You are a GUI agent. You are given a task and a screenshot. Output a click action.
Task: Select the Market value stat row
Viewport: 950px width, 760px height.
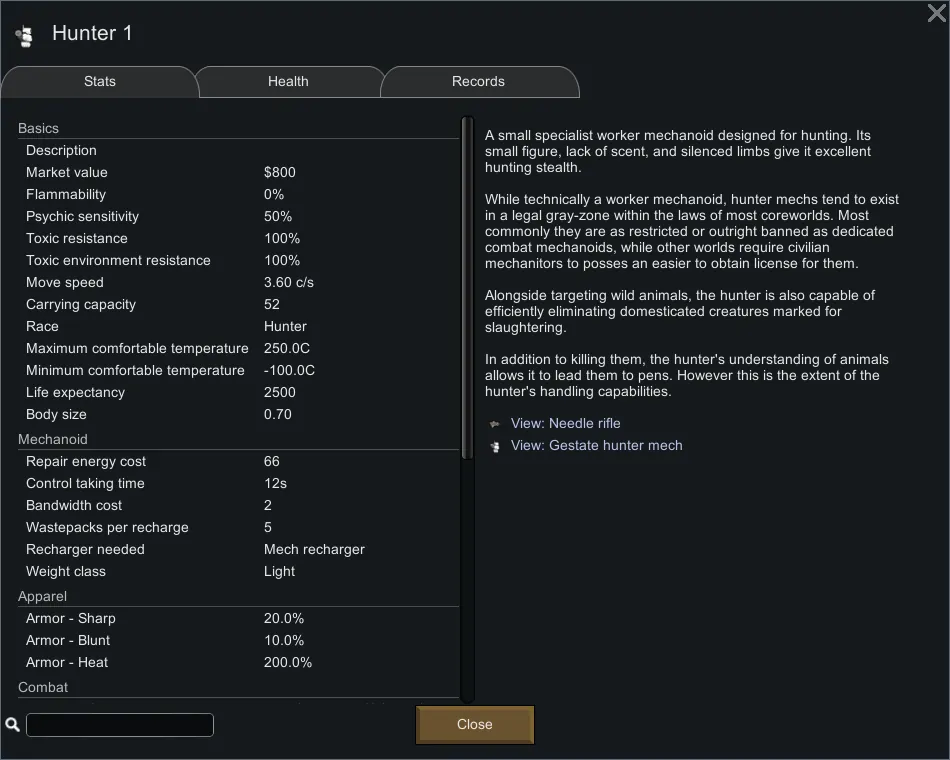point(240,173)
